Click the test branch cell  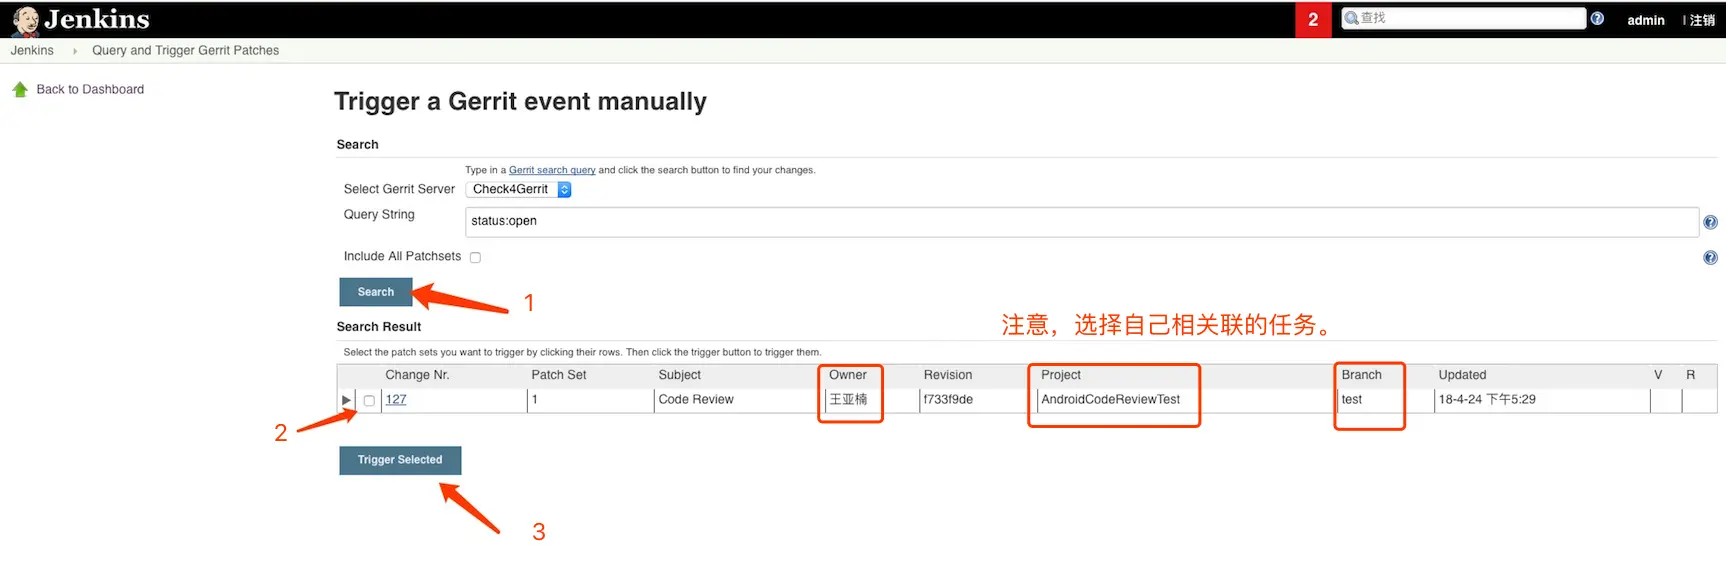[1352, 399]
